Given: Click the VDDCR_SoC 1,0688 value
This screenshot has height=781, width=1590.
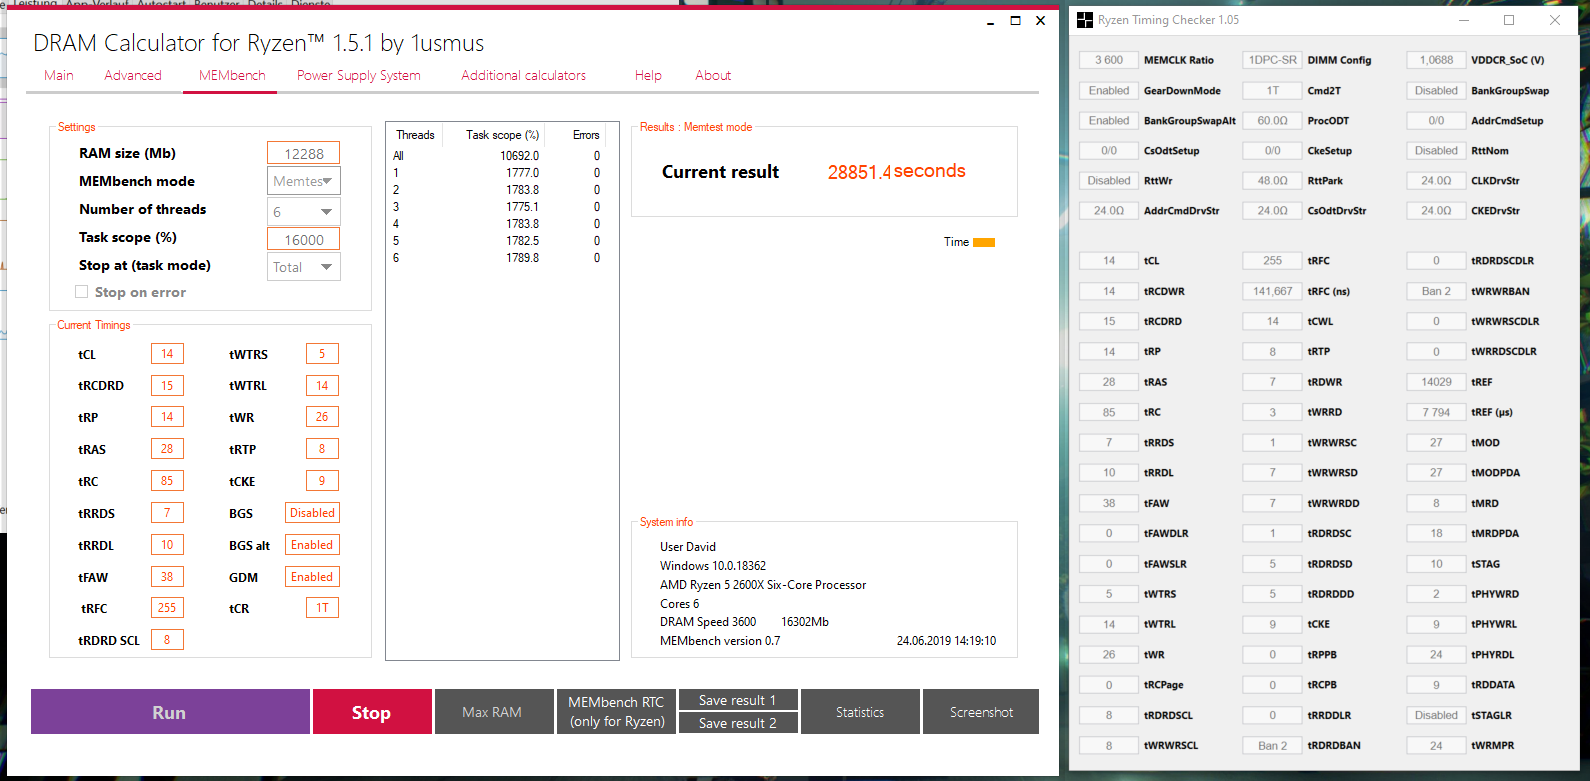Looking at the screenshot, I should click(1436, 60).
